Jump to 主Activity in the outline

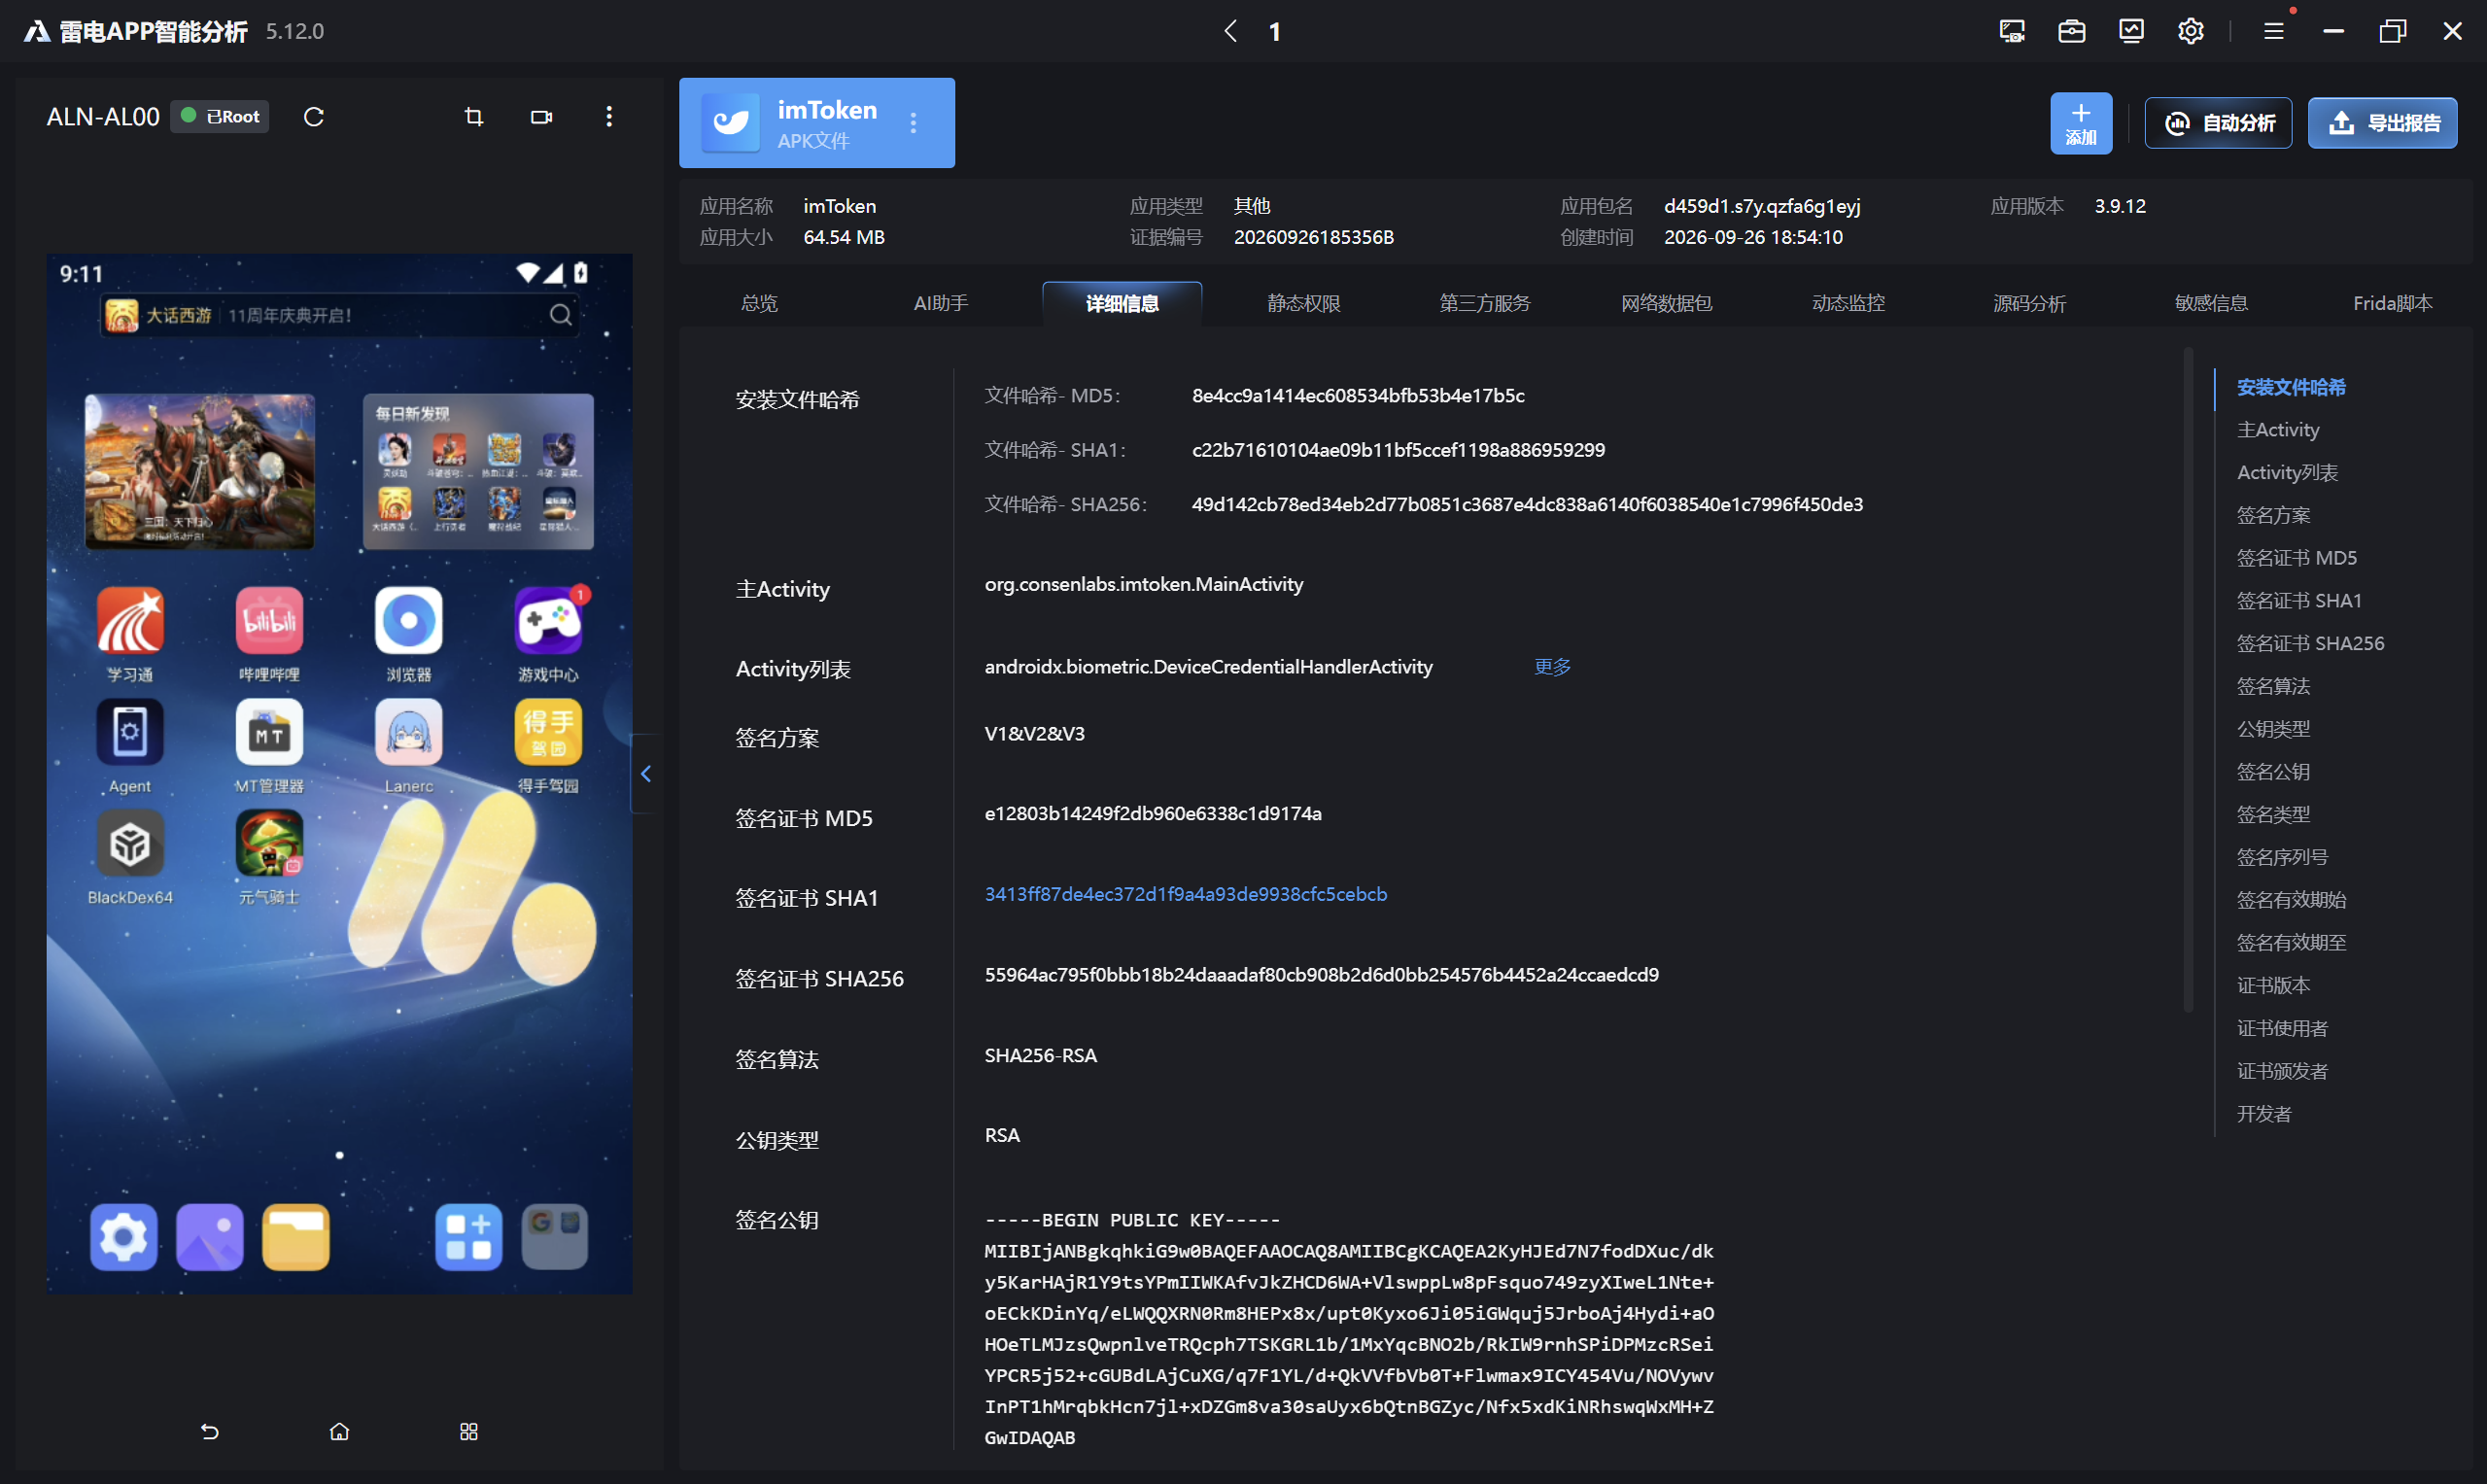(x=2278, y=430)
